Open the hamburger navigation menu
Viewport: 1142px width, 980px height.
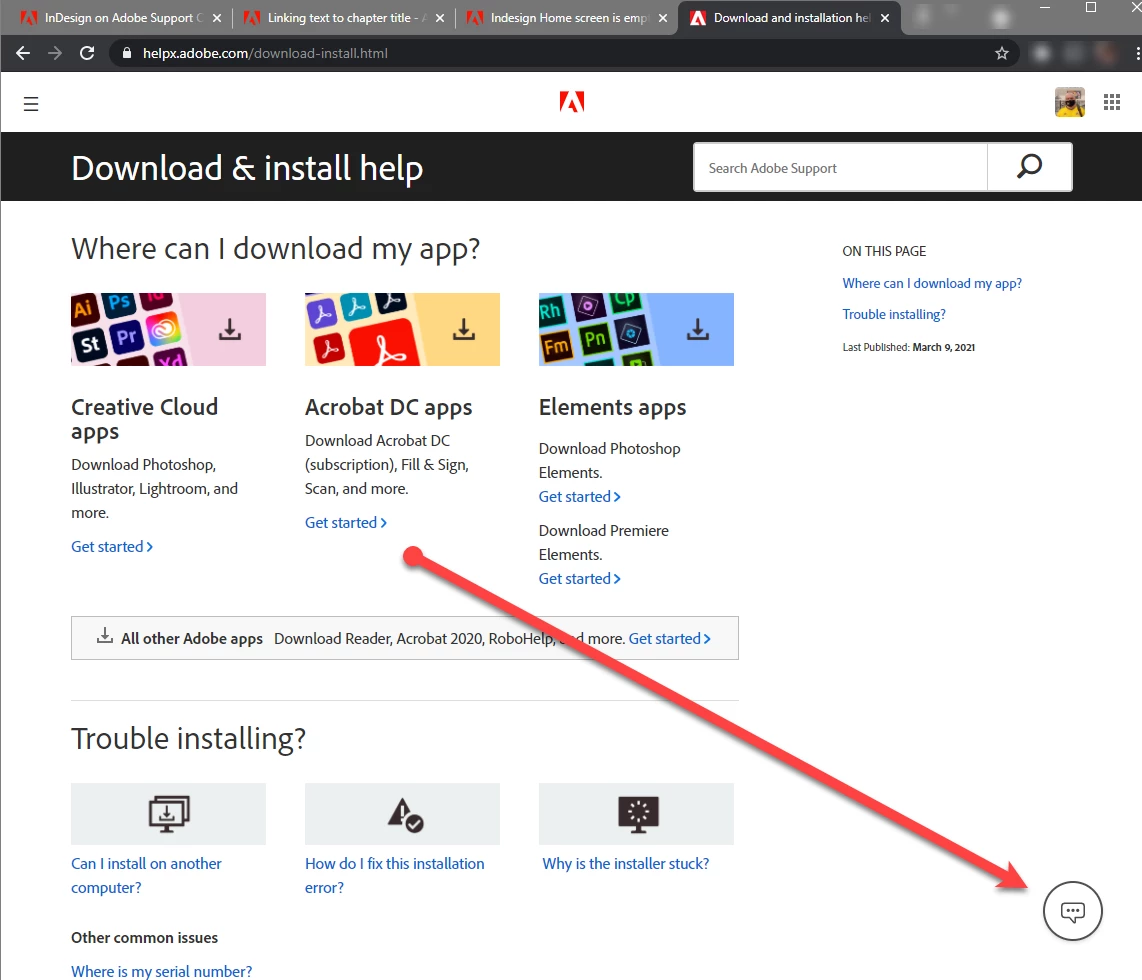coord(31,104)
